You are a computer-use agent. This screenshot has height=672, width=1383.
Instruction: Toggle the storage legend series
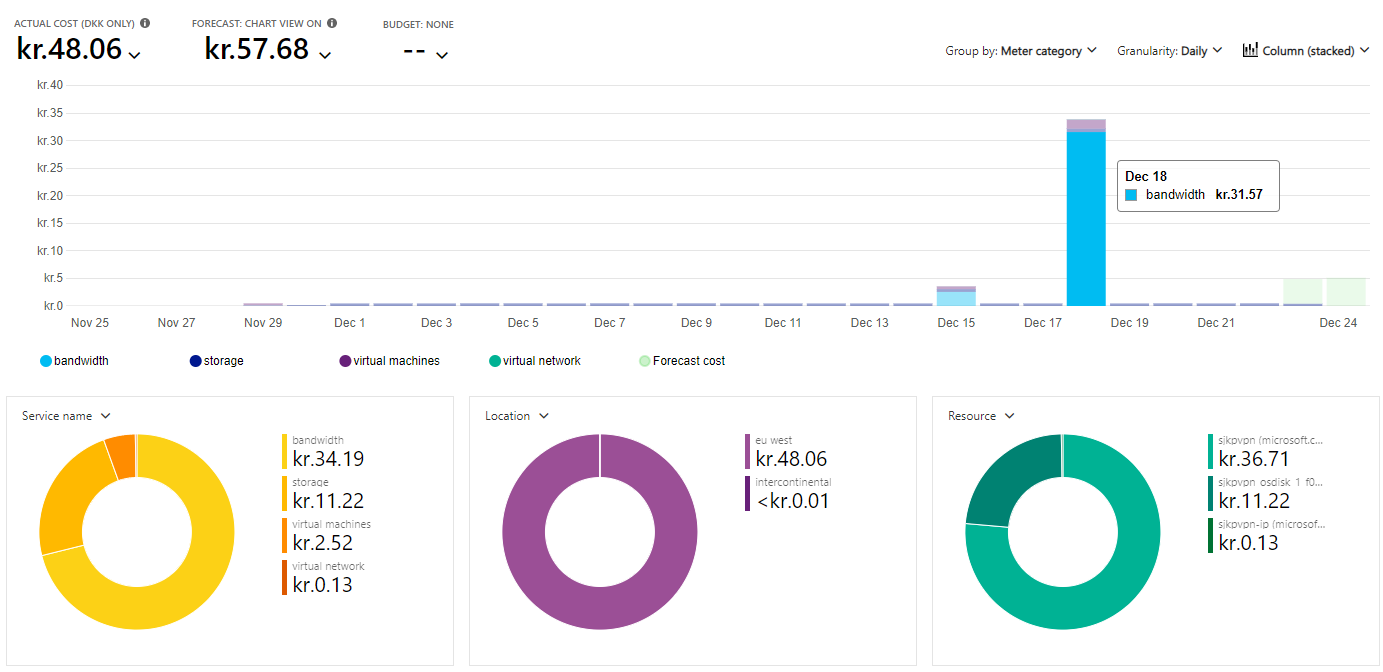(216, 361)
